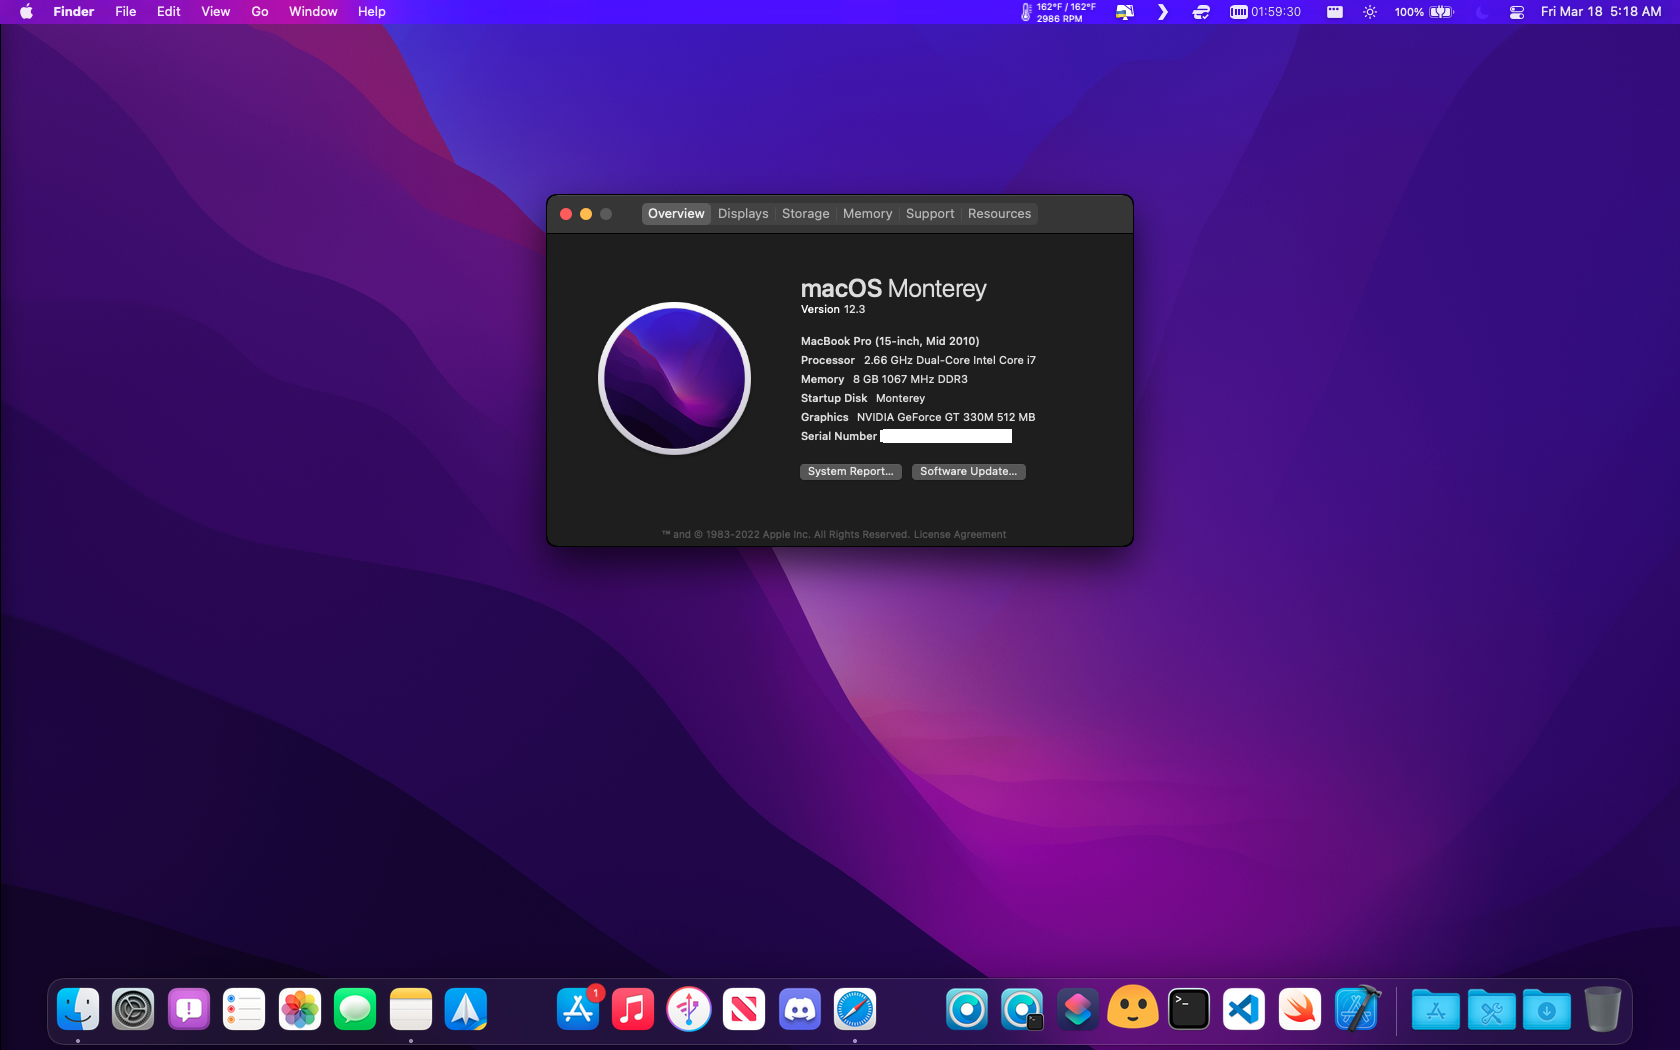Open the Help menu

point(372,12)
